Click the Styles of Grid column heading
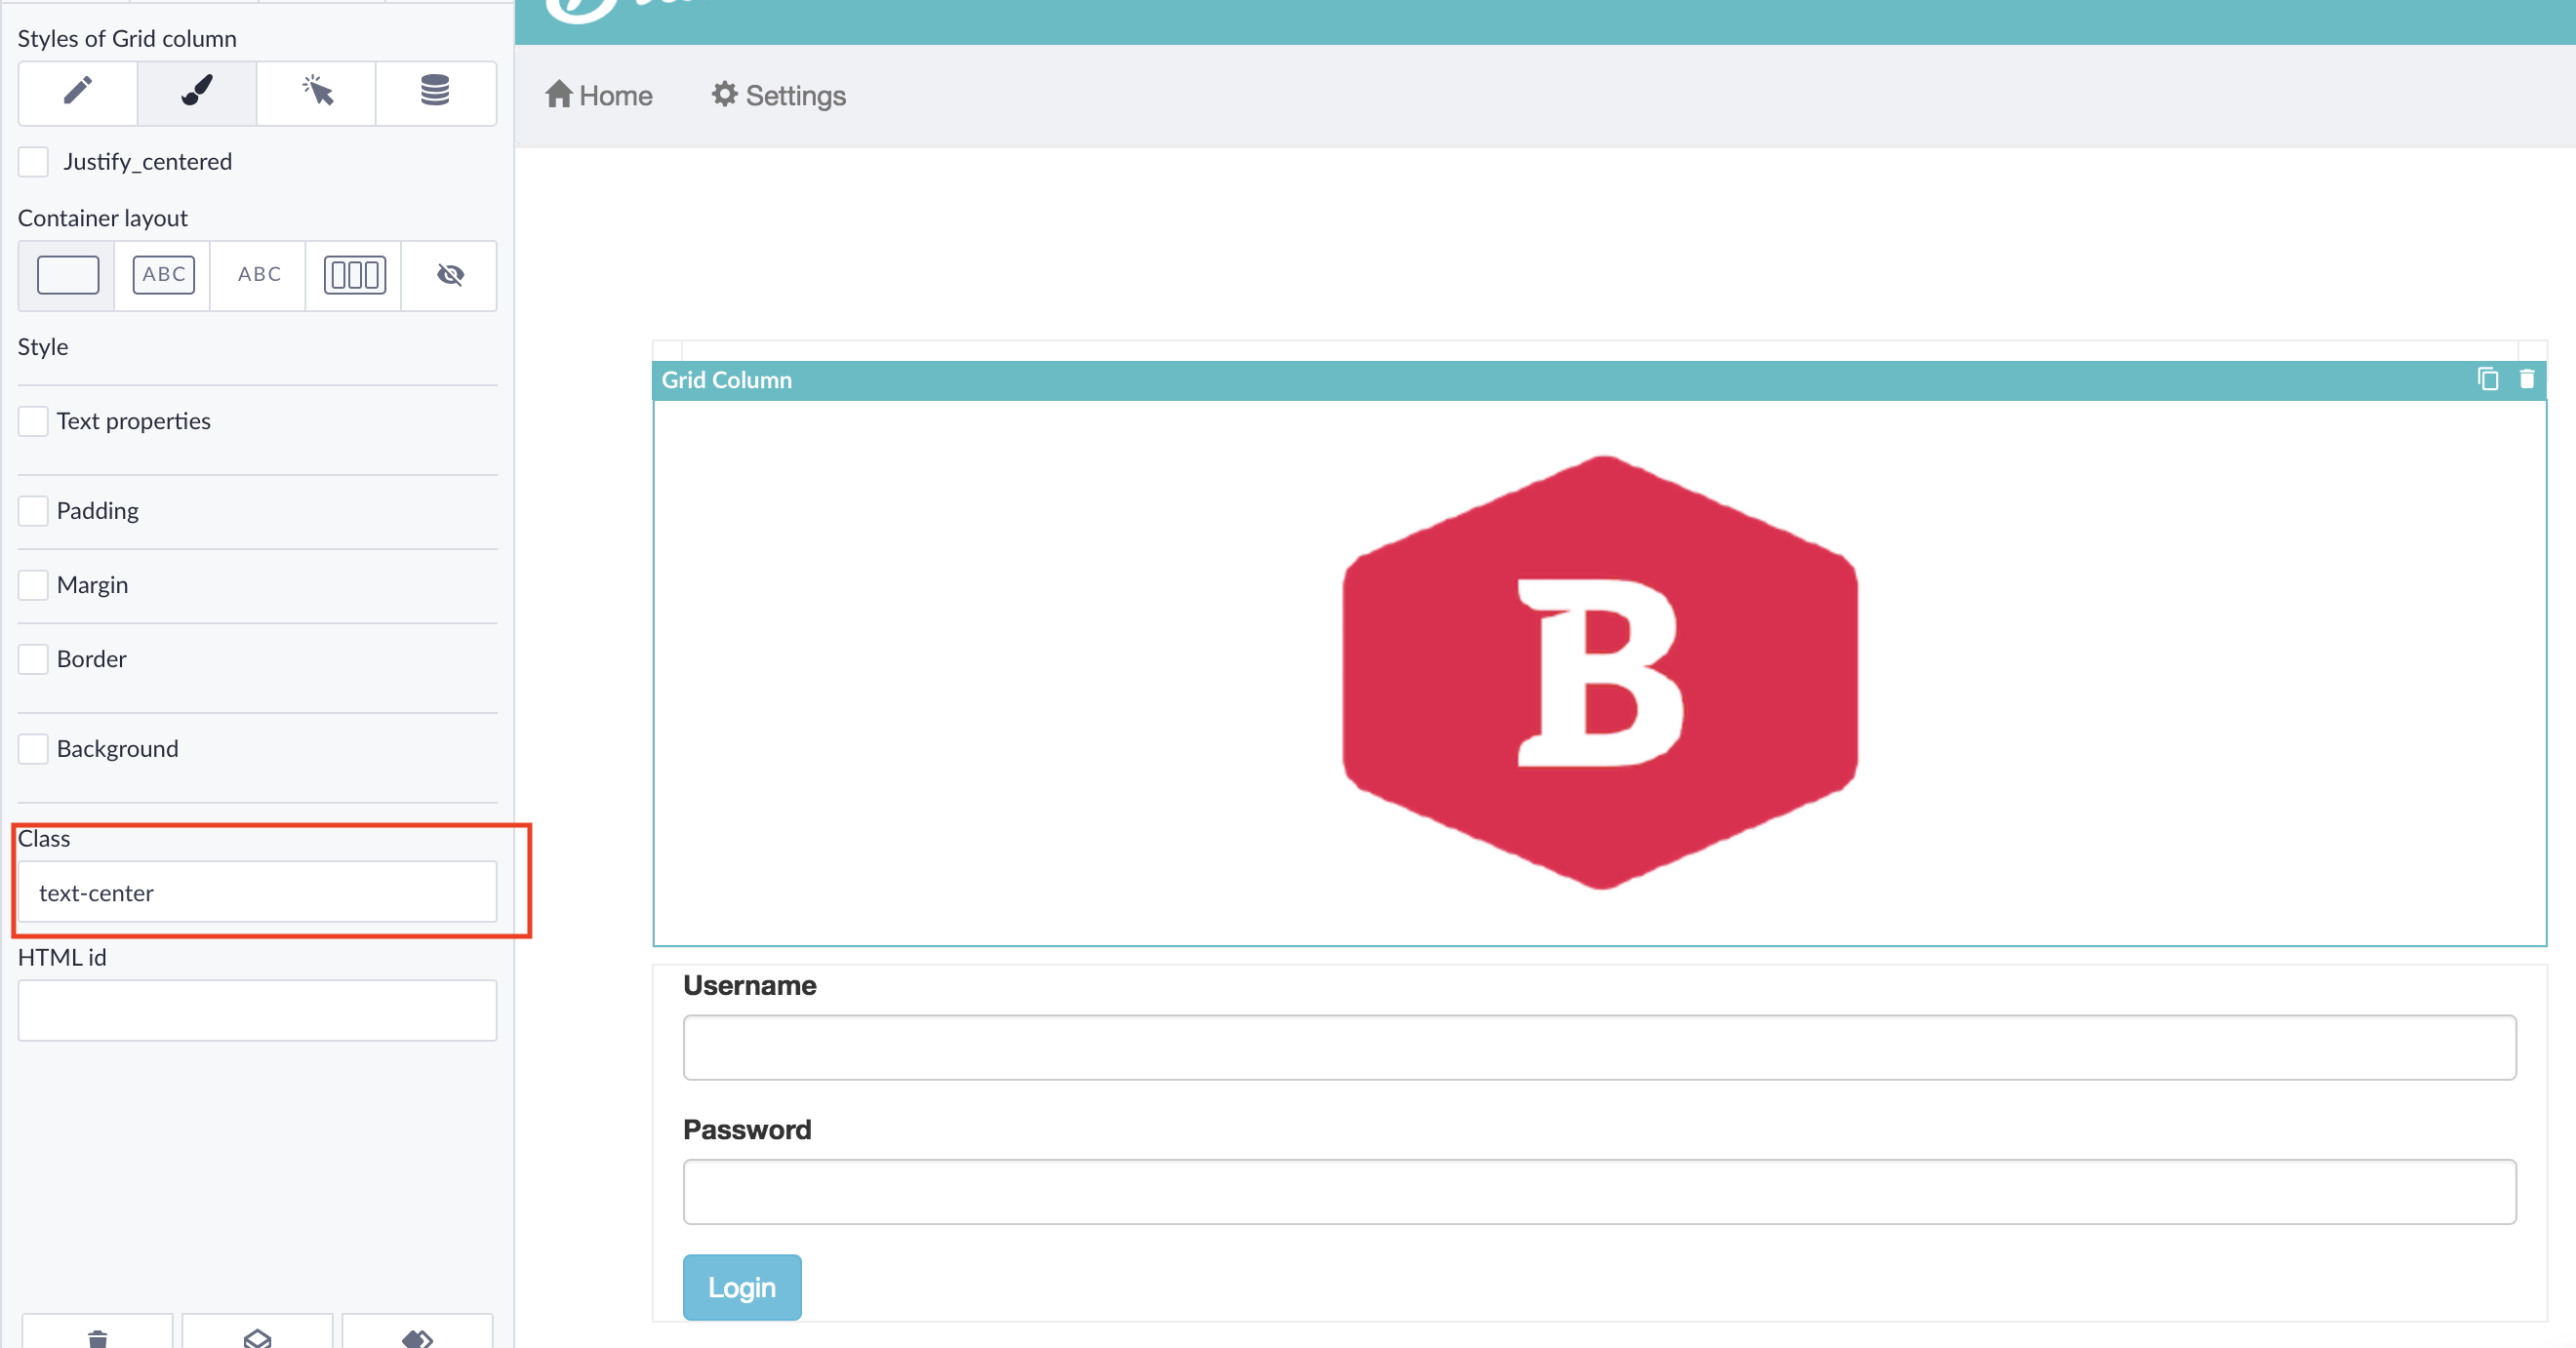Image resolution: width=2576 pixels, height=1348 pixels. [127, 39]
